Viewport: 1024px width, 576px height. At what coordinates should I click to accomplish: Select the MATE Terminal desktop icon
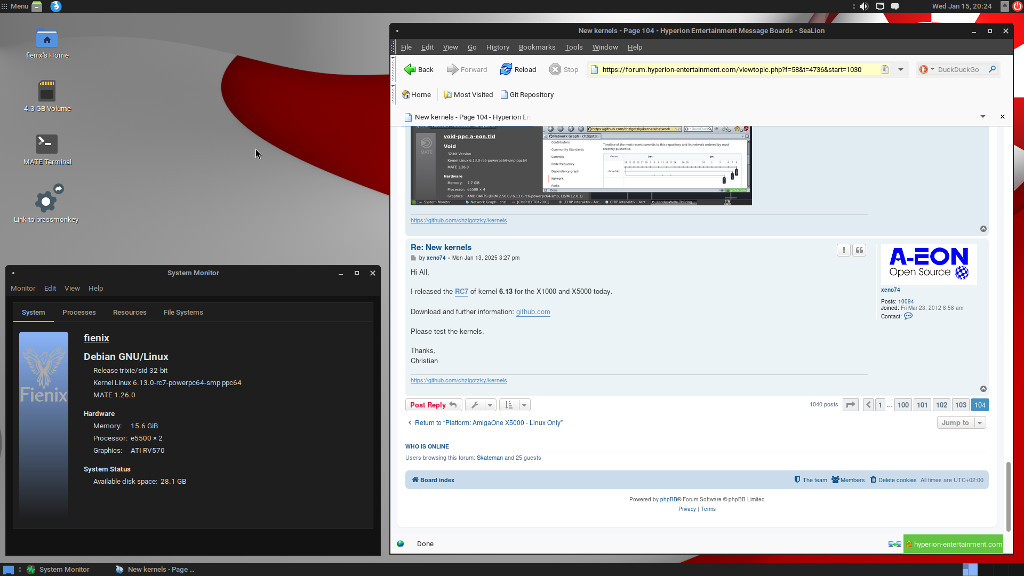click(46, 149)
